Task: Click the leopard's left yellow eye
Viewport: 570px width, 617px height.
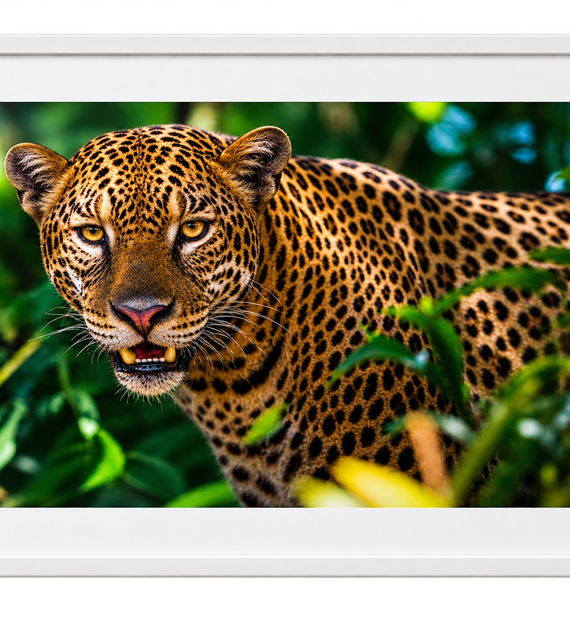Action: point(92,234)
